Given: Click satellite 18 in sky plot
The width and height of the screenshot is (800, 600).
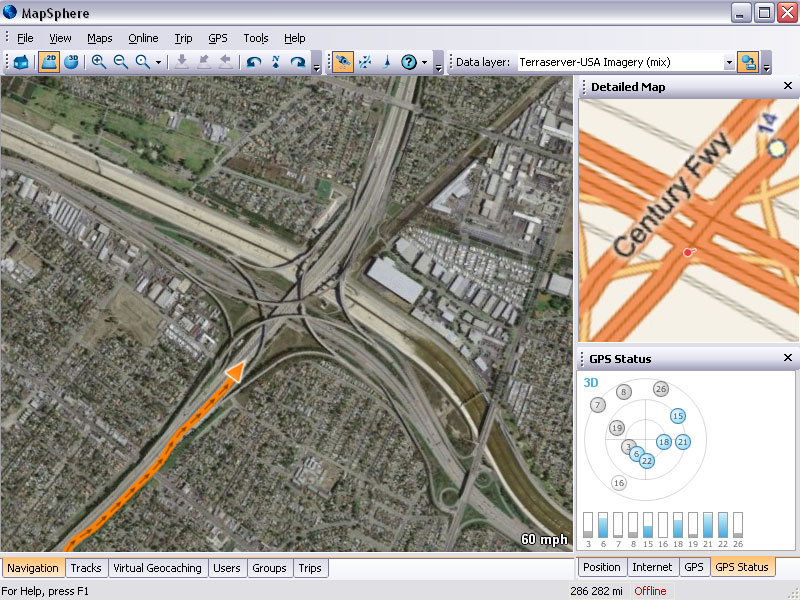Looking at the screenshot, I should (664, 442).
